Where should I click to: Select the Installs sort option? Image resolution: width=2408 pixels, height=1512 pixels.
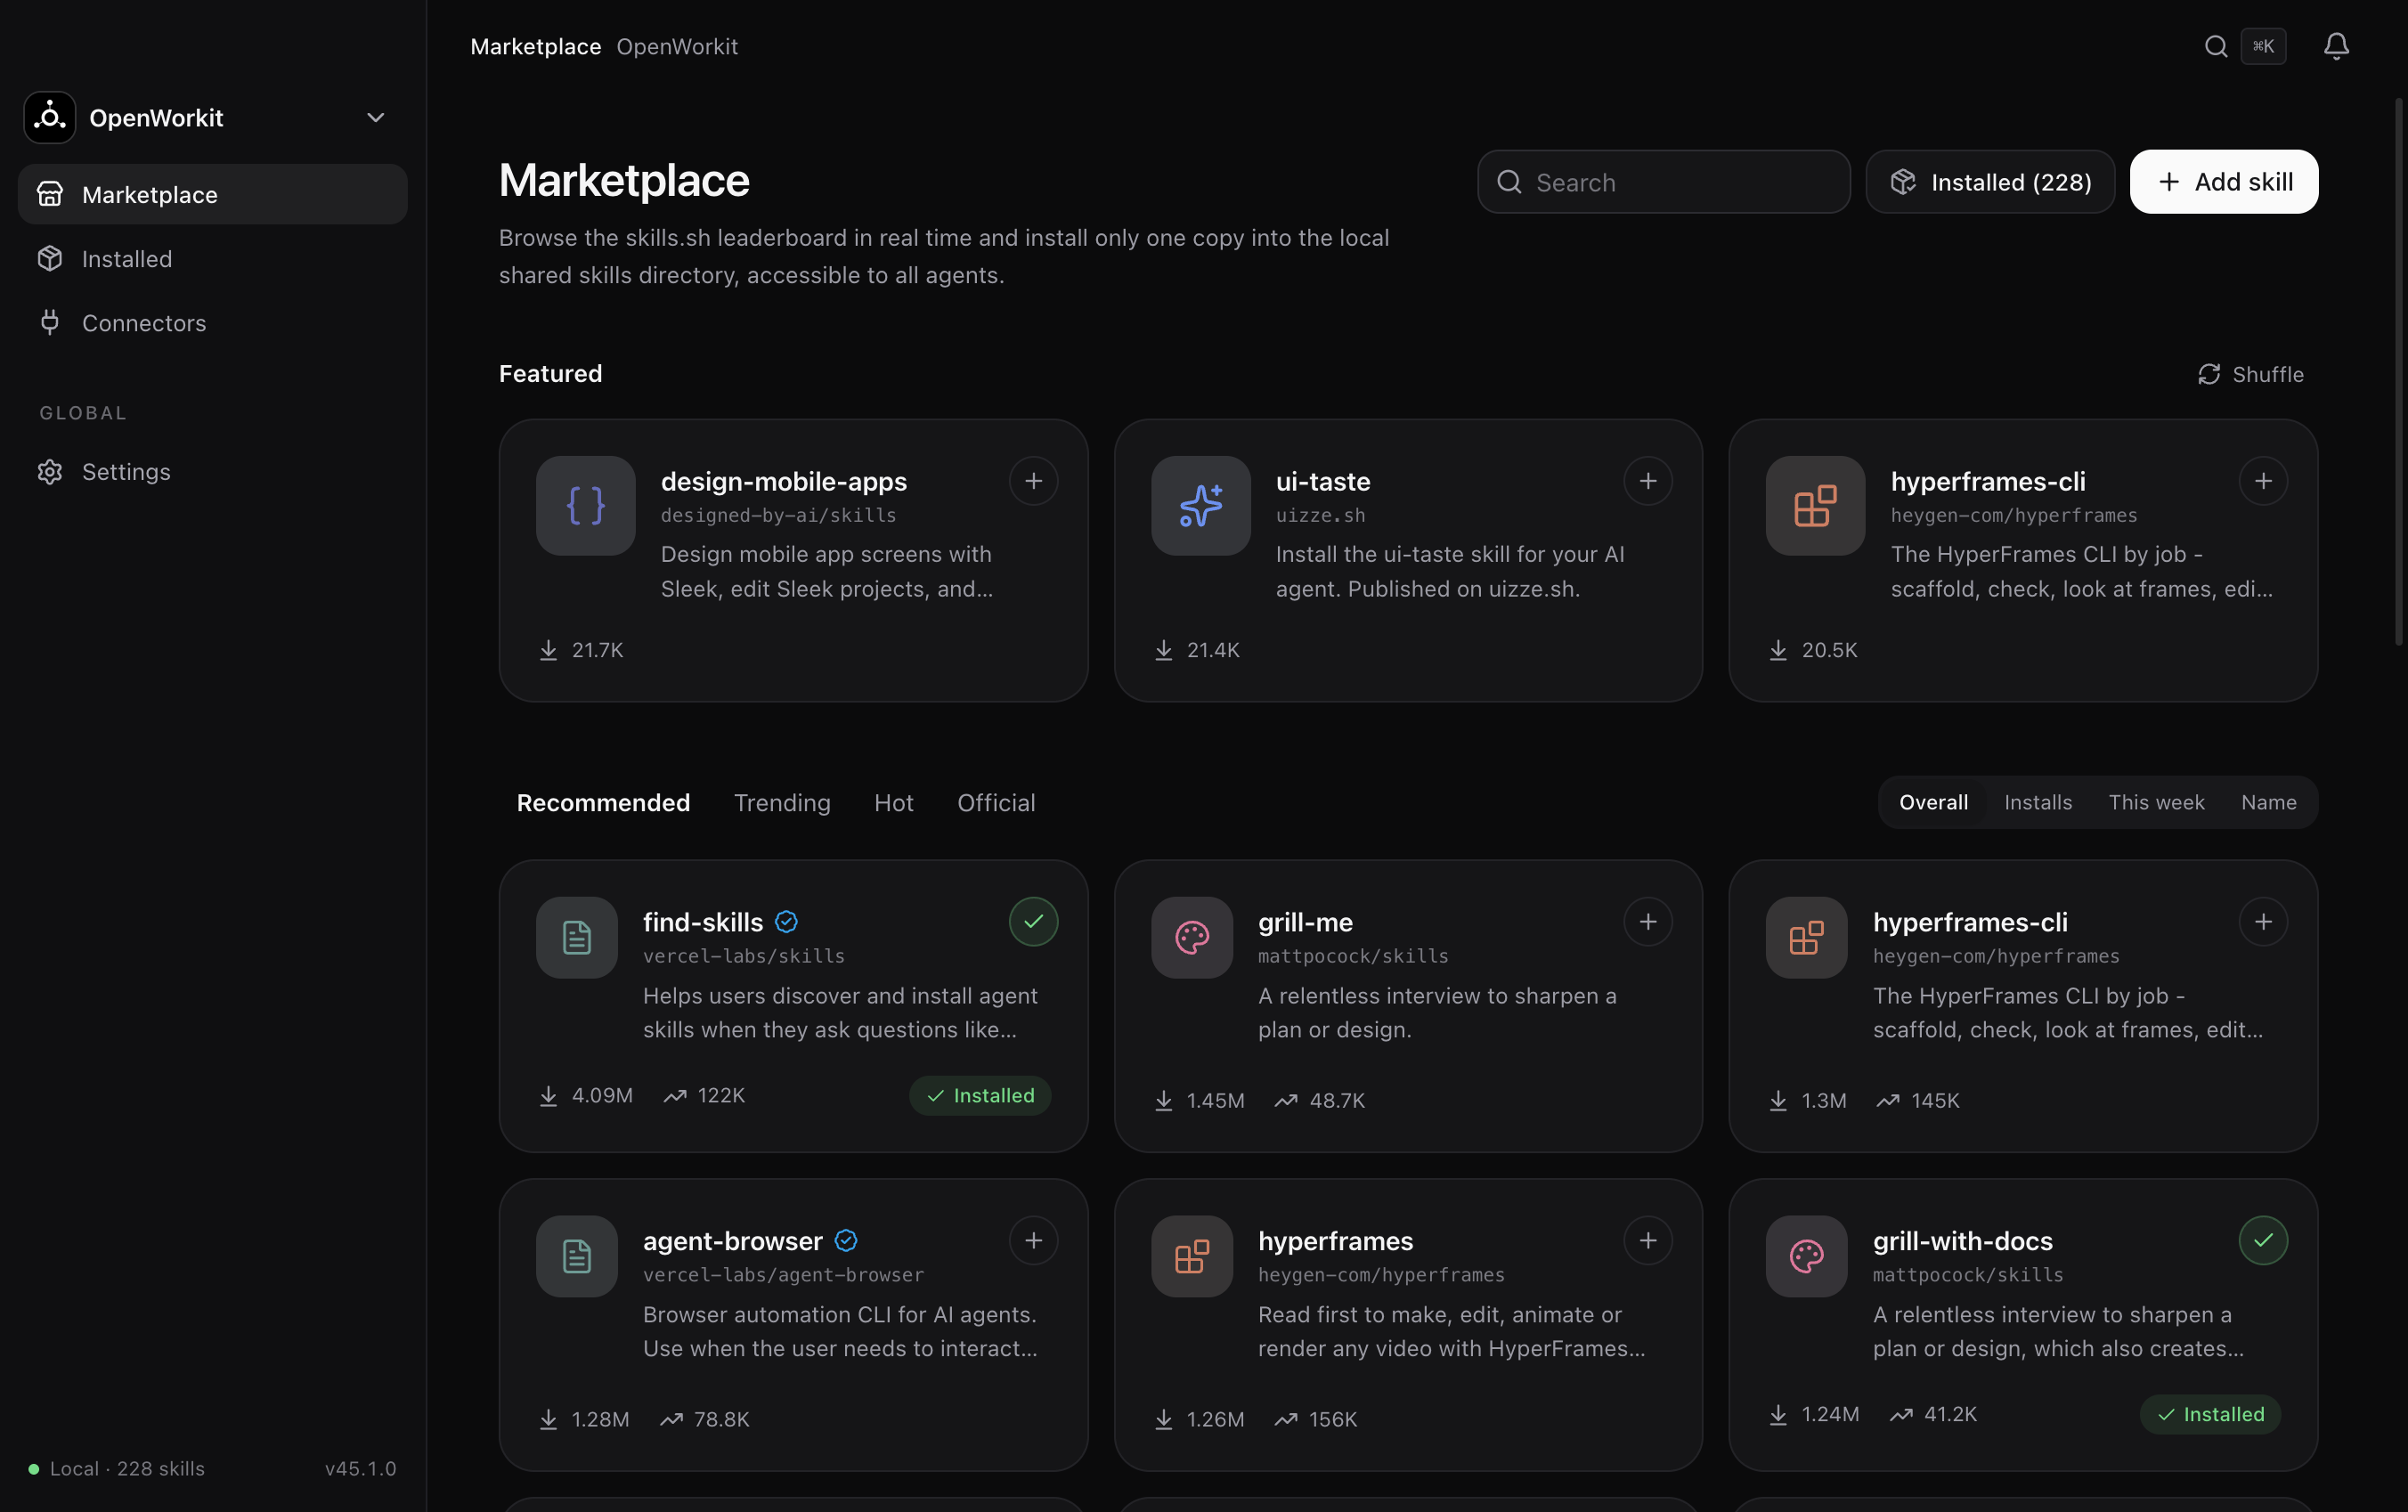(2037, 803)
